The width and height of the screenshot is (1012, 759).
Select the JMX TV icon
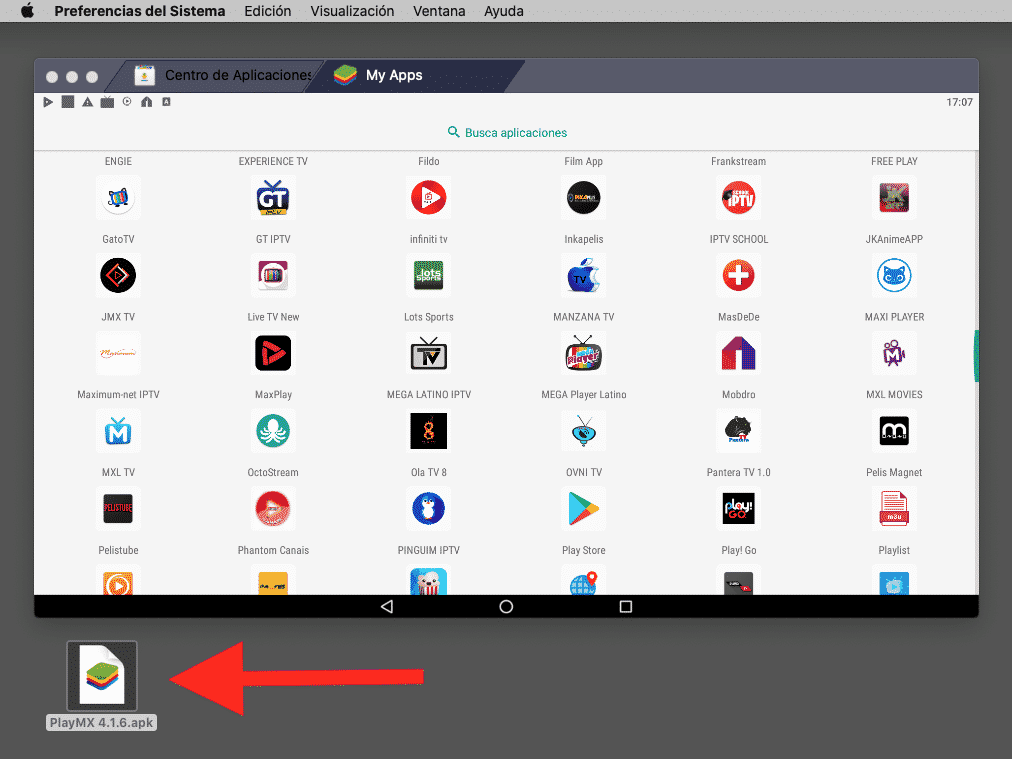(x=118, y=275)
